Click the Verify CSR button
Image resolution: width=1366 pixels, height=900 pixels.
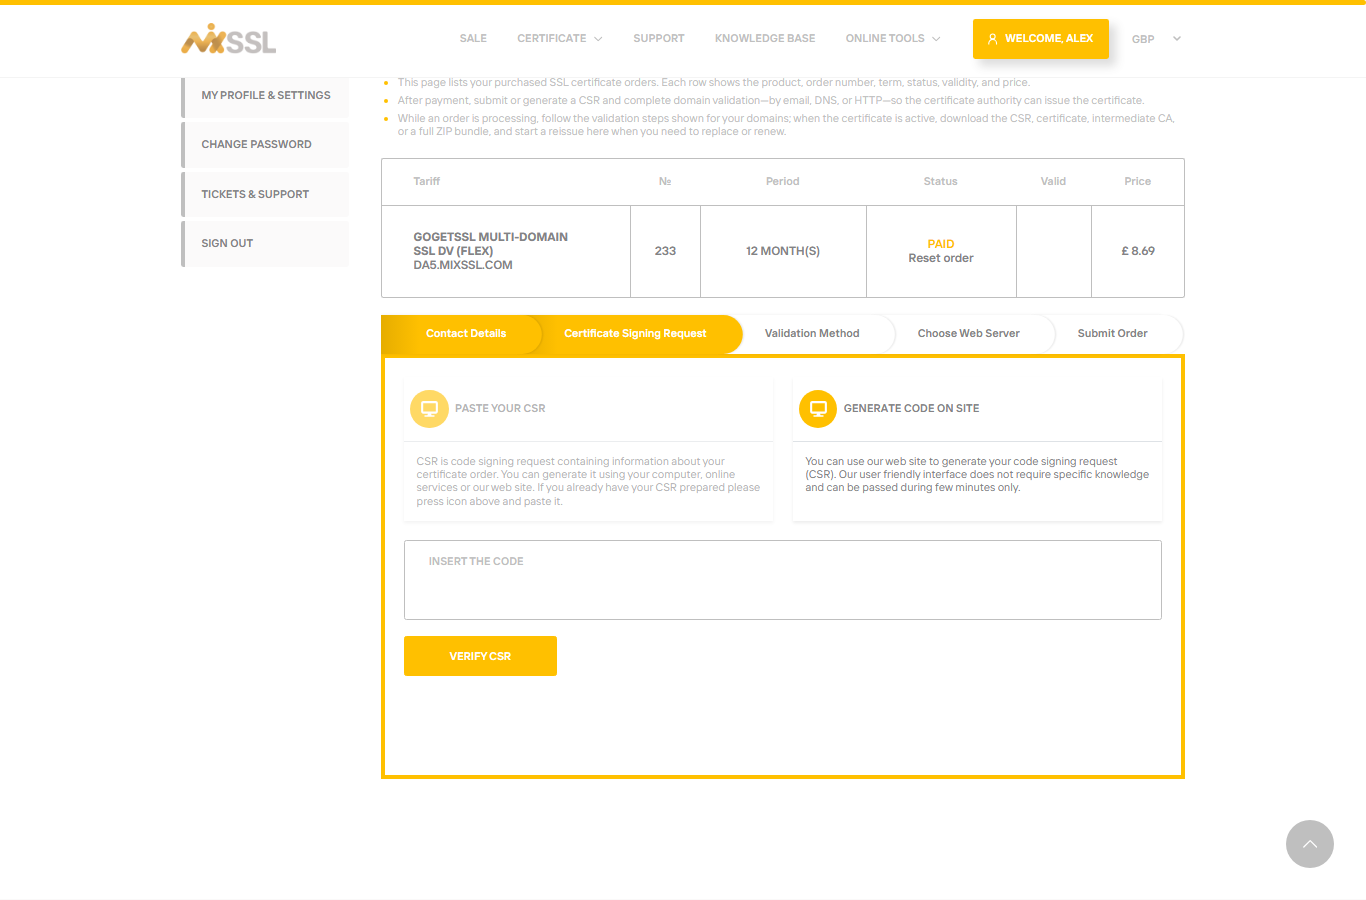coord(480,656)
